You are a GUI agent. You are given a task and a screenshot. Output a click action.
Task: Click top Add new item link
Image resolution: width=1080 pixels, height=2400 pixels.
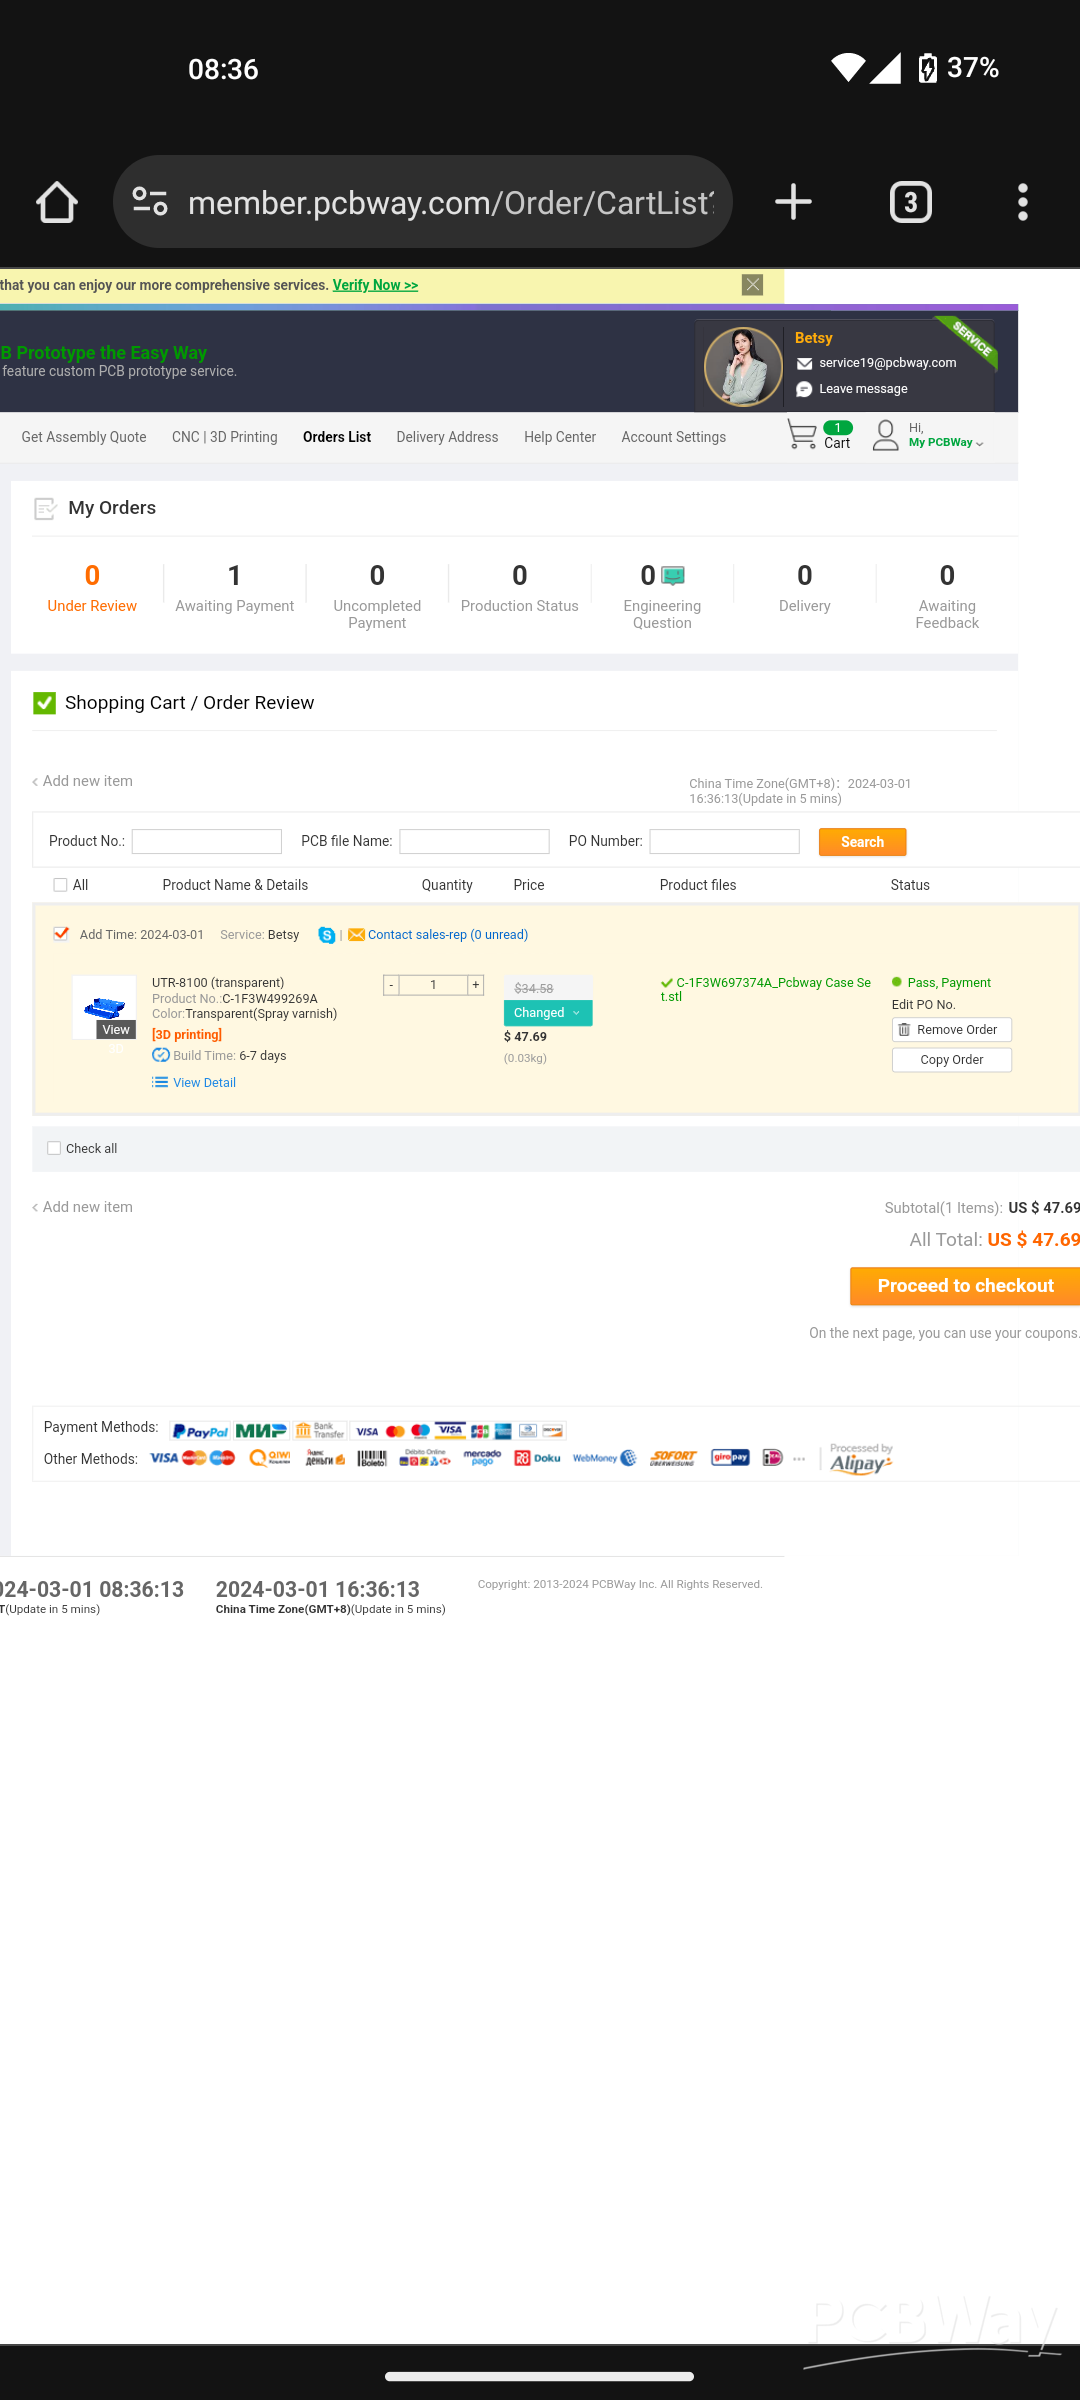[x=82, y=781]
